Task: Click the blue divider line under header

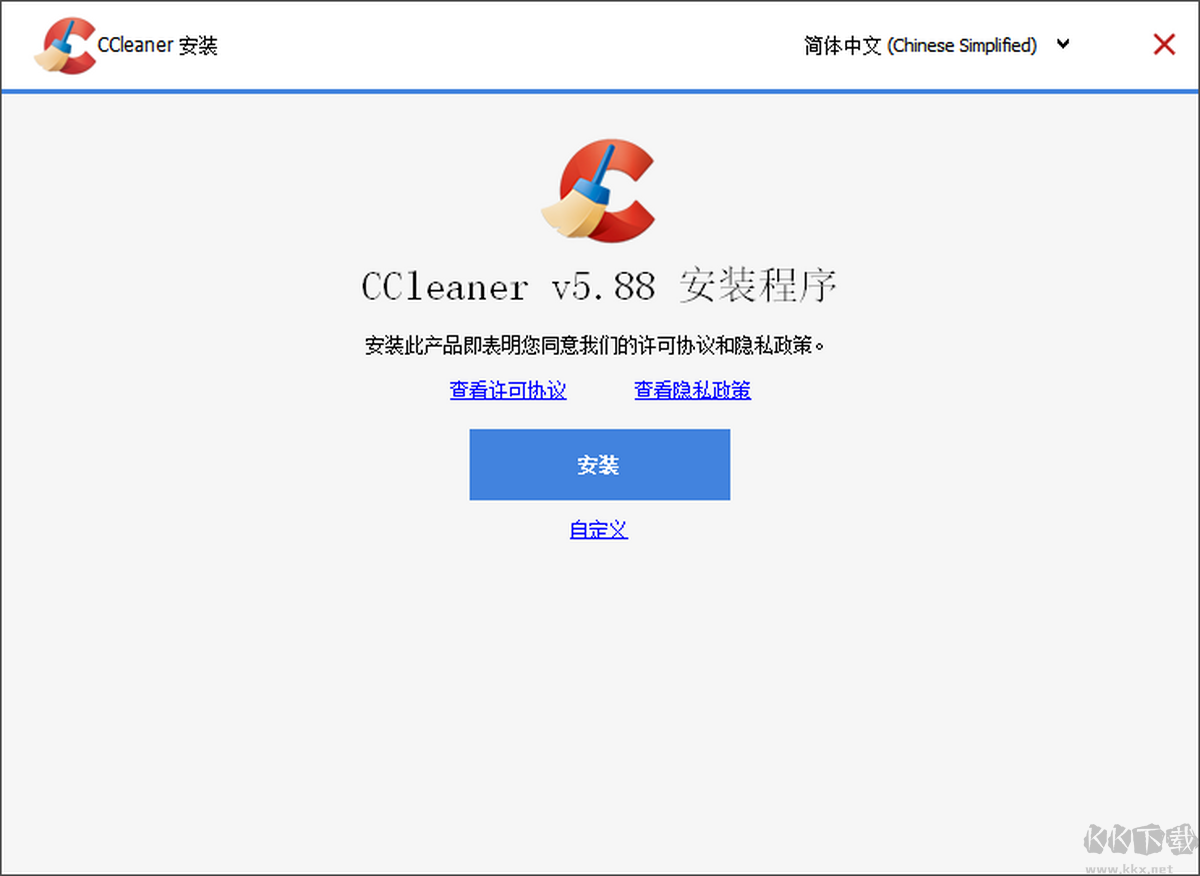Action: point(600,91)
